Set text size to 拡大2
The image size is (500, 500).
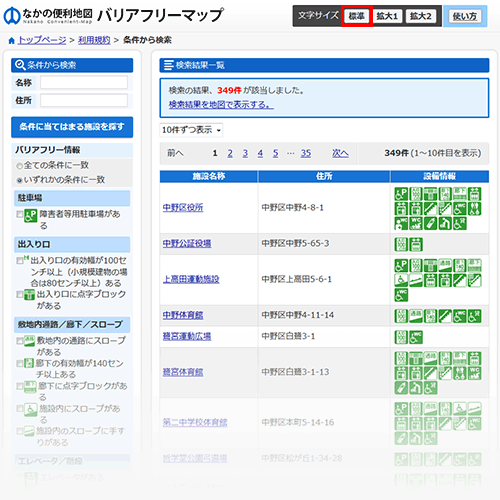click(421, 16)
